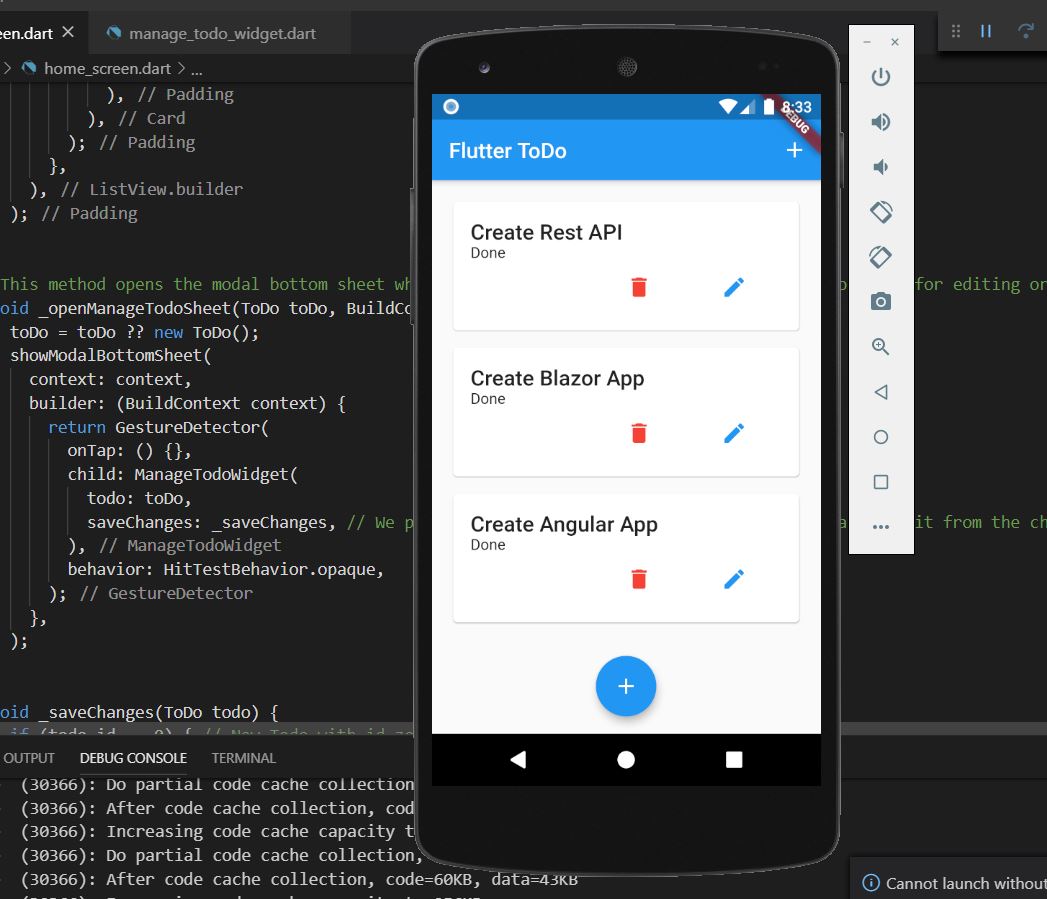Rotate the emulator left with the rotate icon
The height and width of the screenshot is (899, 1047).
point(879,212)
